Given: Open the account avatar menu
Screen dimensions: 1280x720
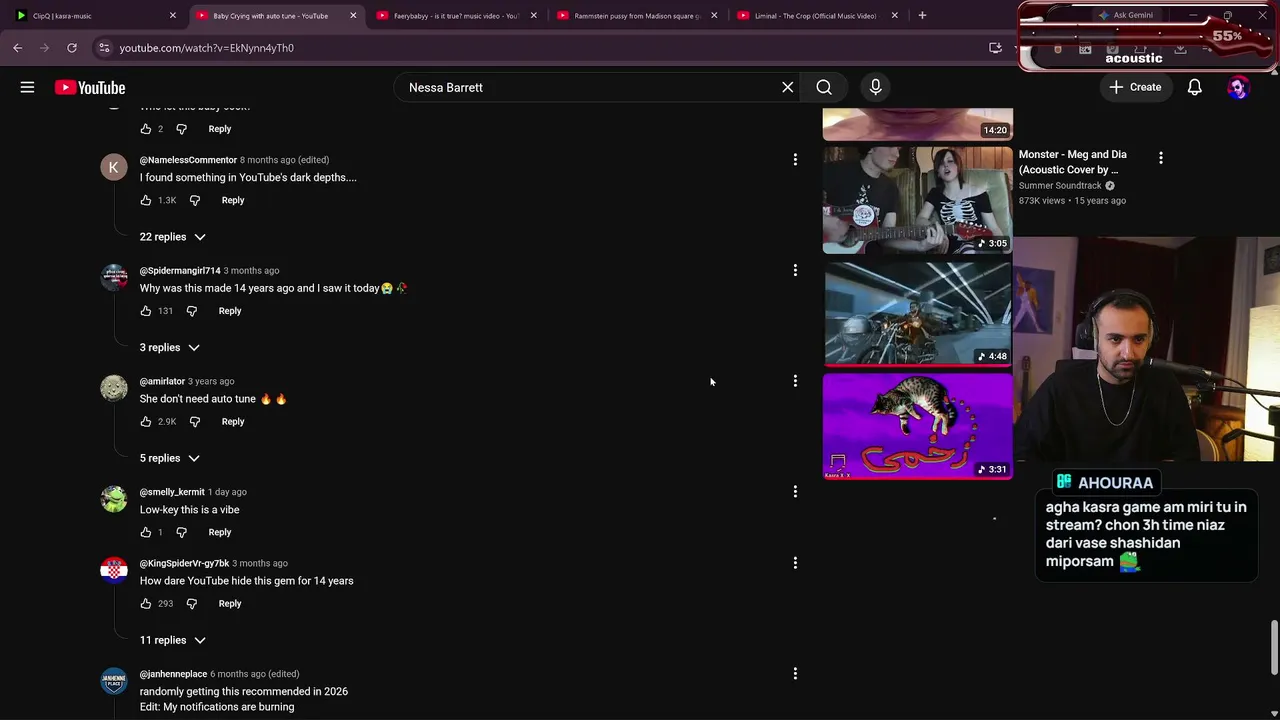Looking at the screenshot, I should point(1238,88).
